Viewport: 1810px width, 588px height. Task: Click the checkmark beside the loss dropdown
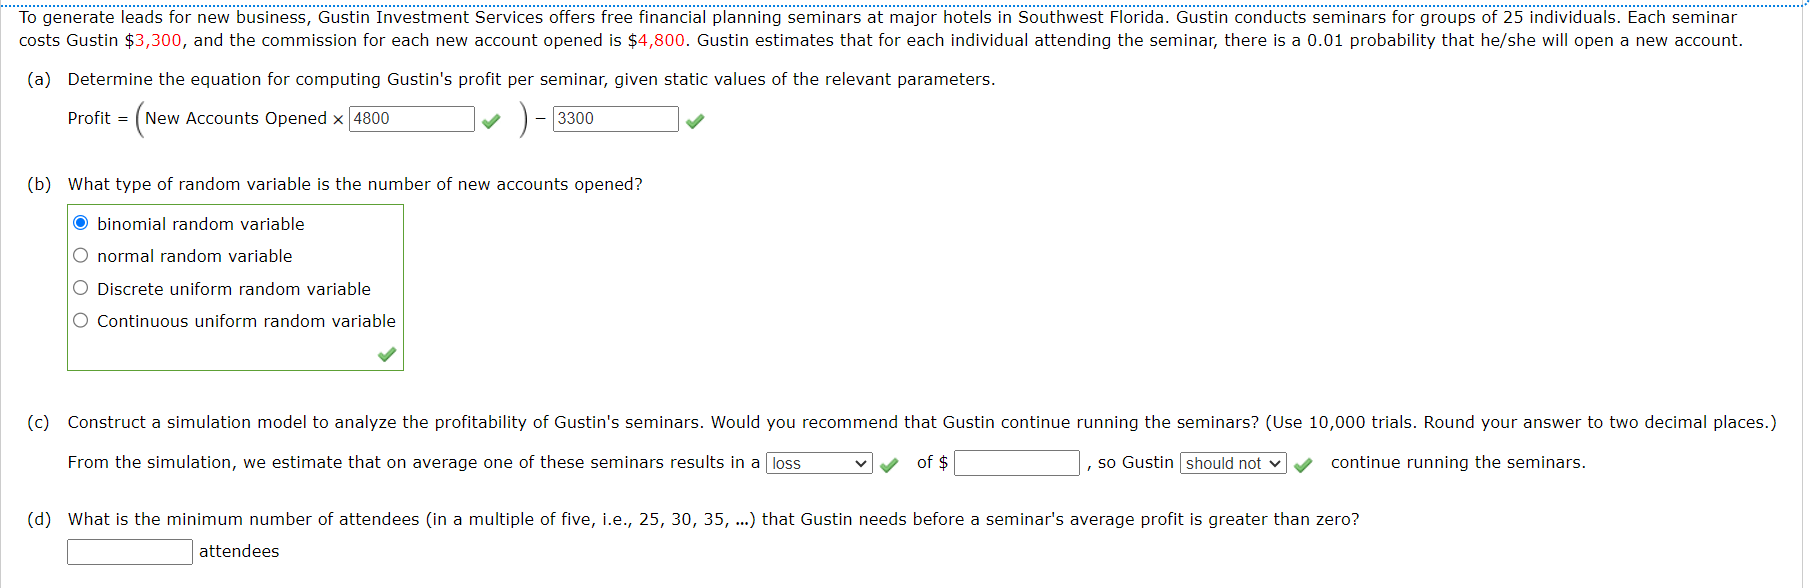pos(889,463)
